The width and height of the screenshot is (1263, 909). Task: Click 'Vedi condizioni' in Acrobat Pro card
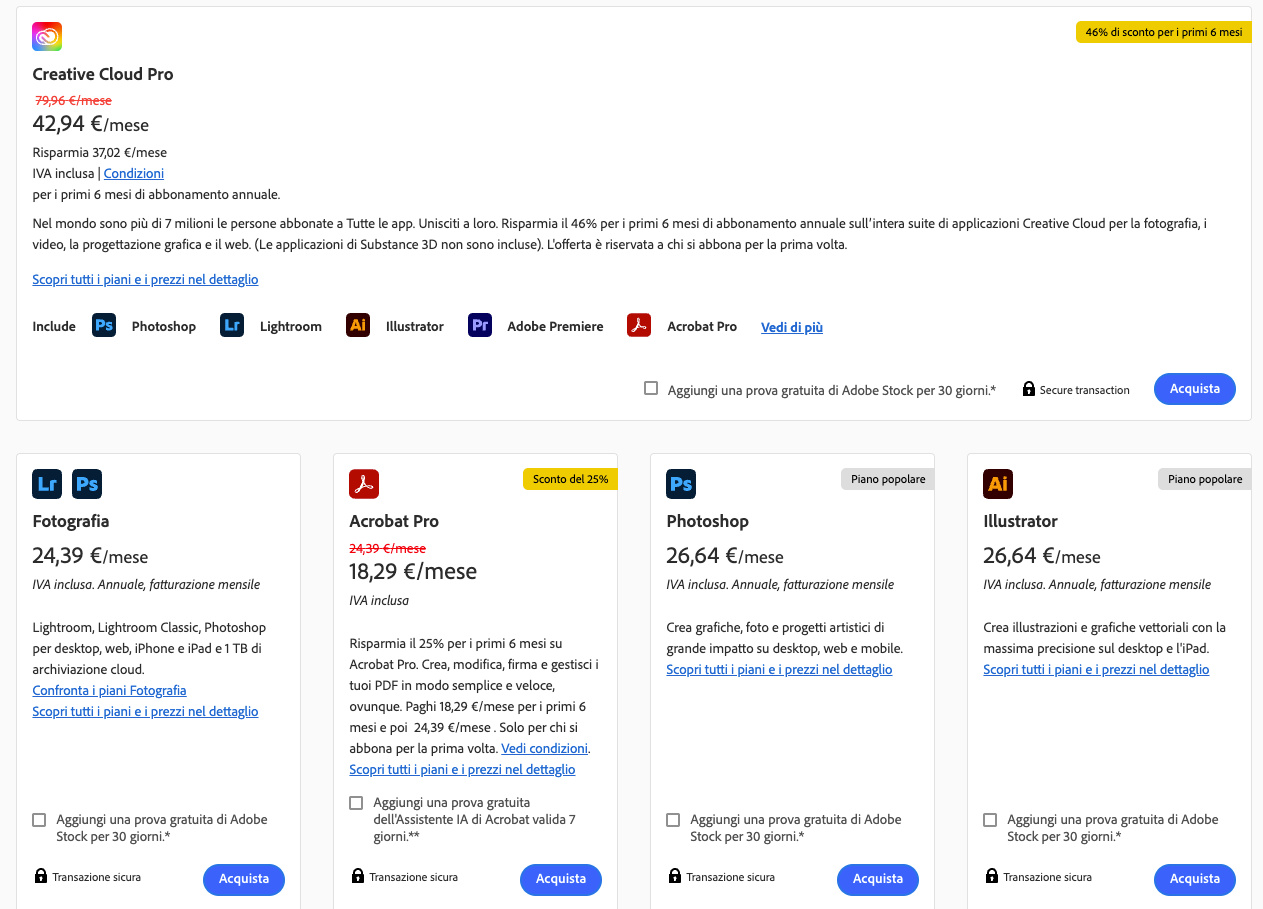[544, 748]
